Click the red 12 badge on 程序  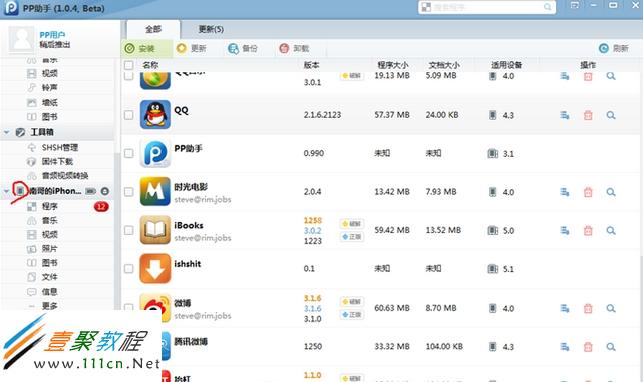(x=101, y=207)
